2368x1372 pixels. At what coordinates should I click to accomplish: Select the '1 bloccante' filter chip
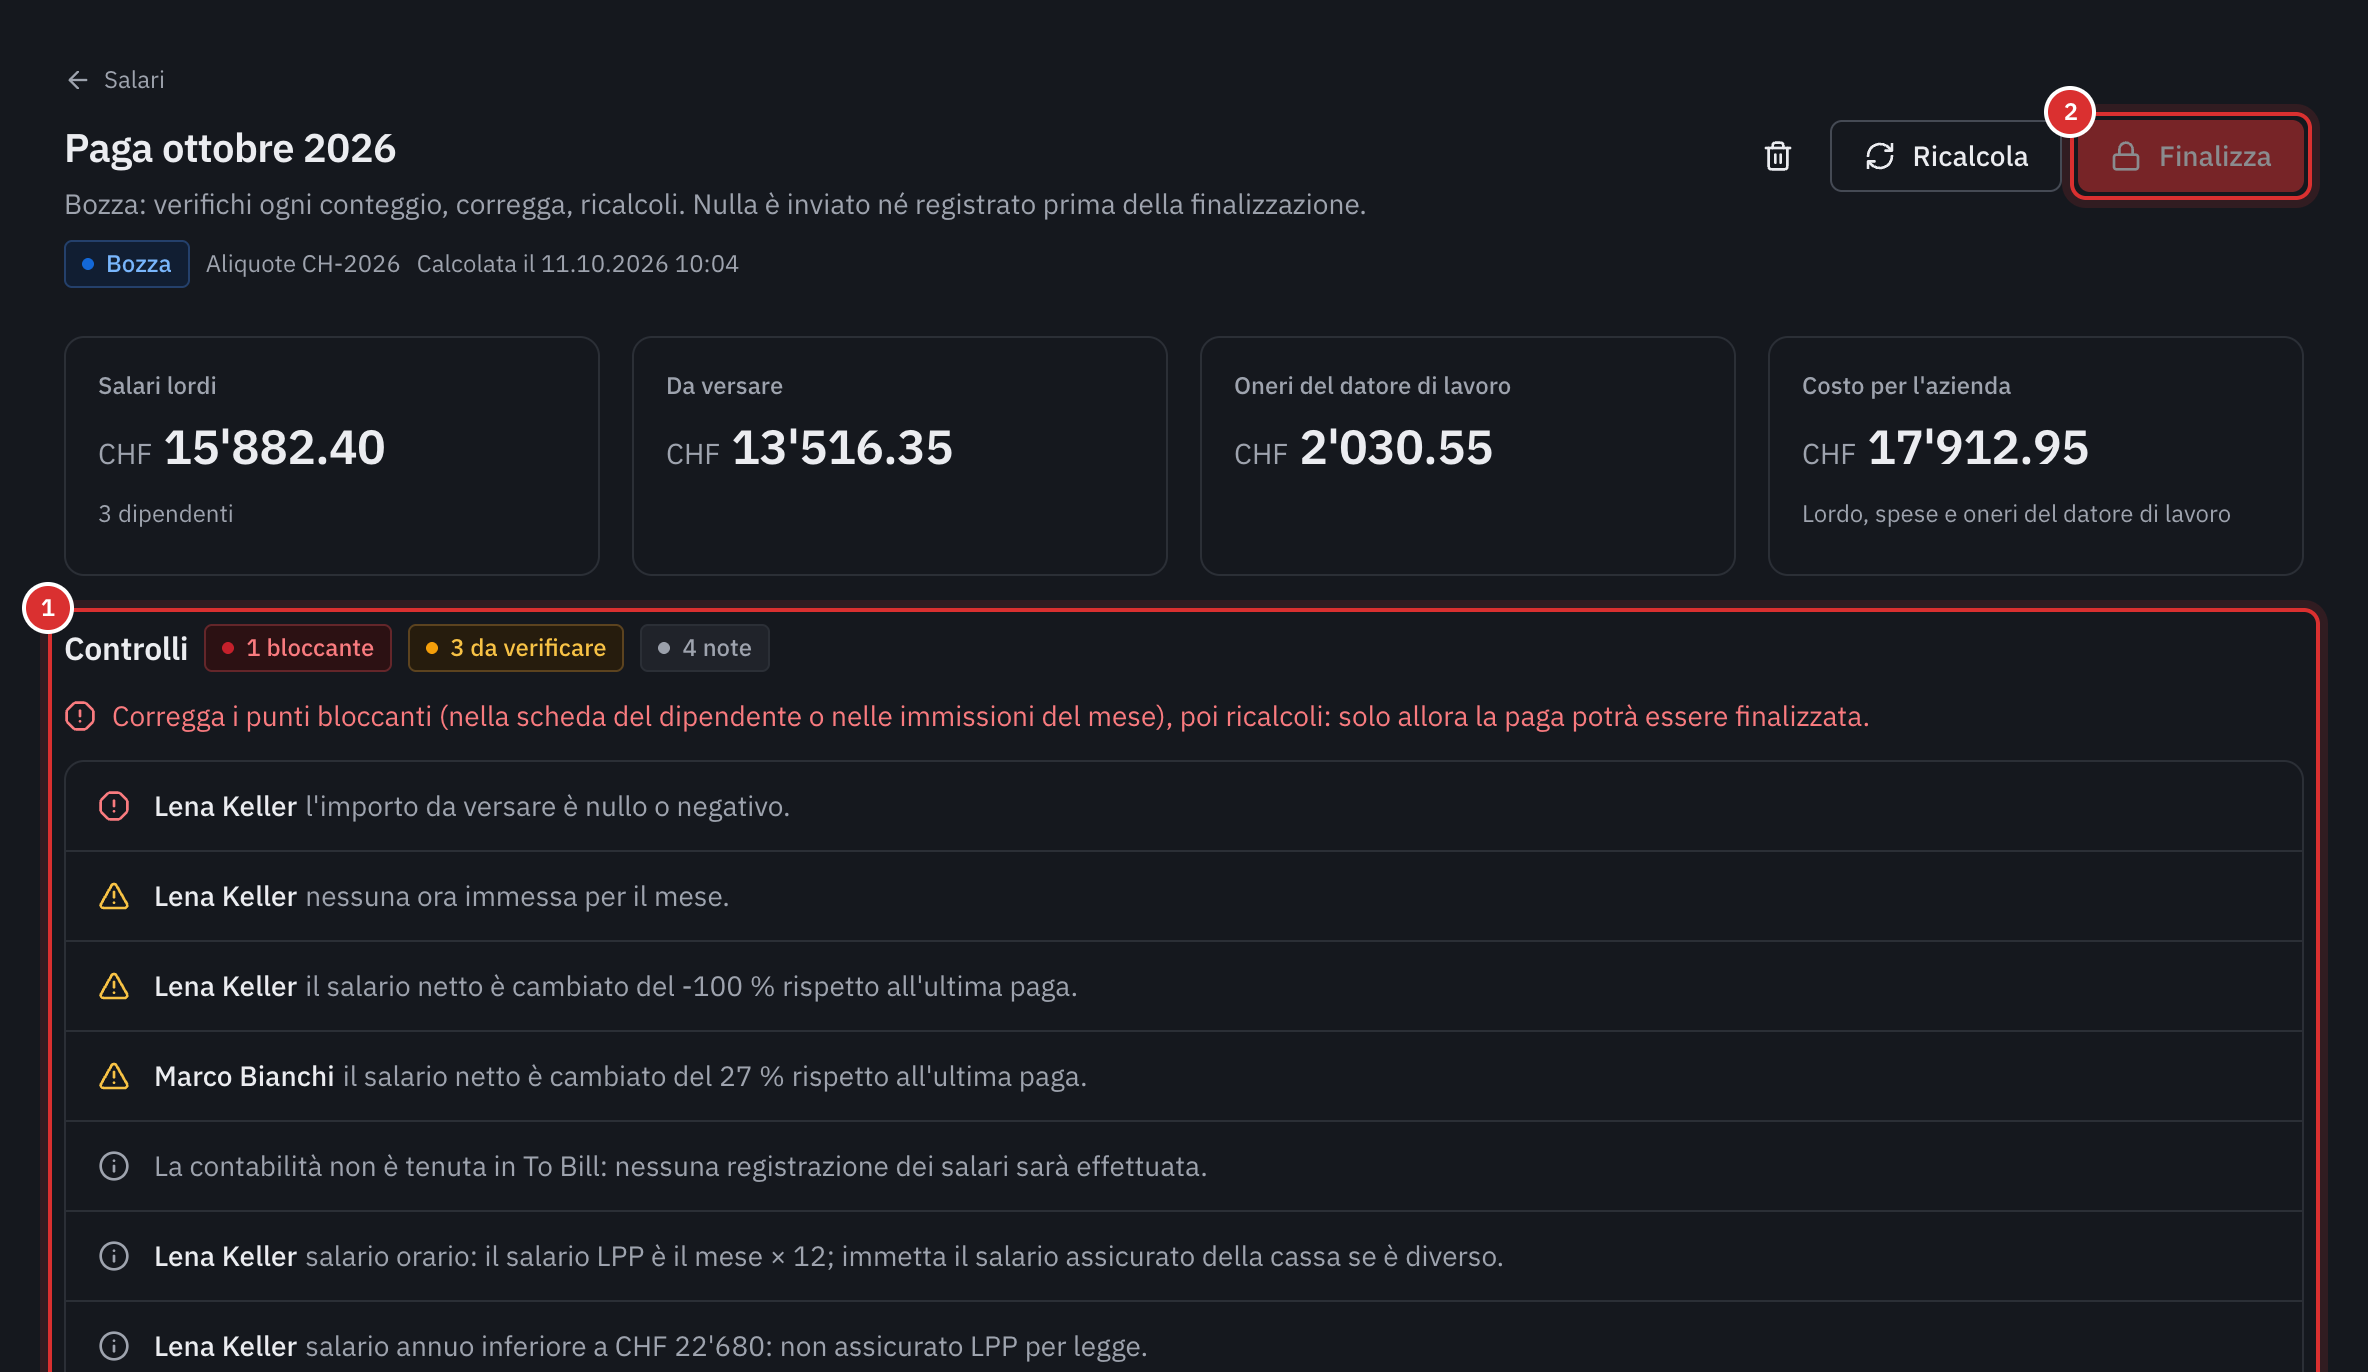click(298, 648)
